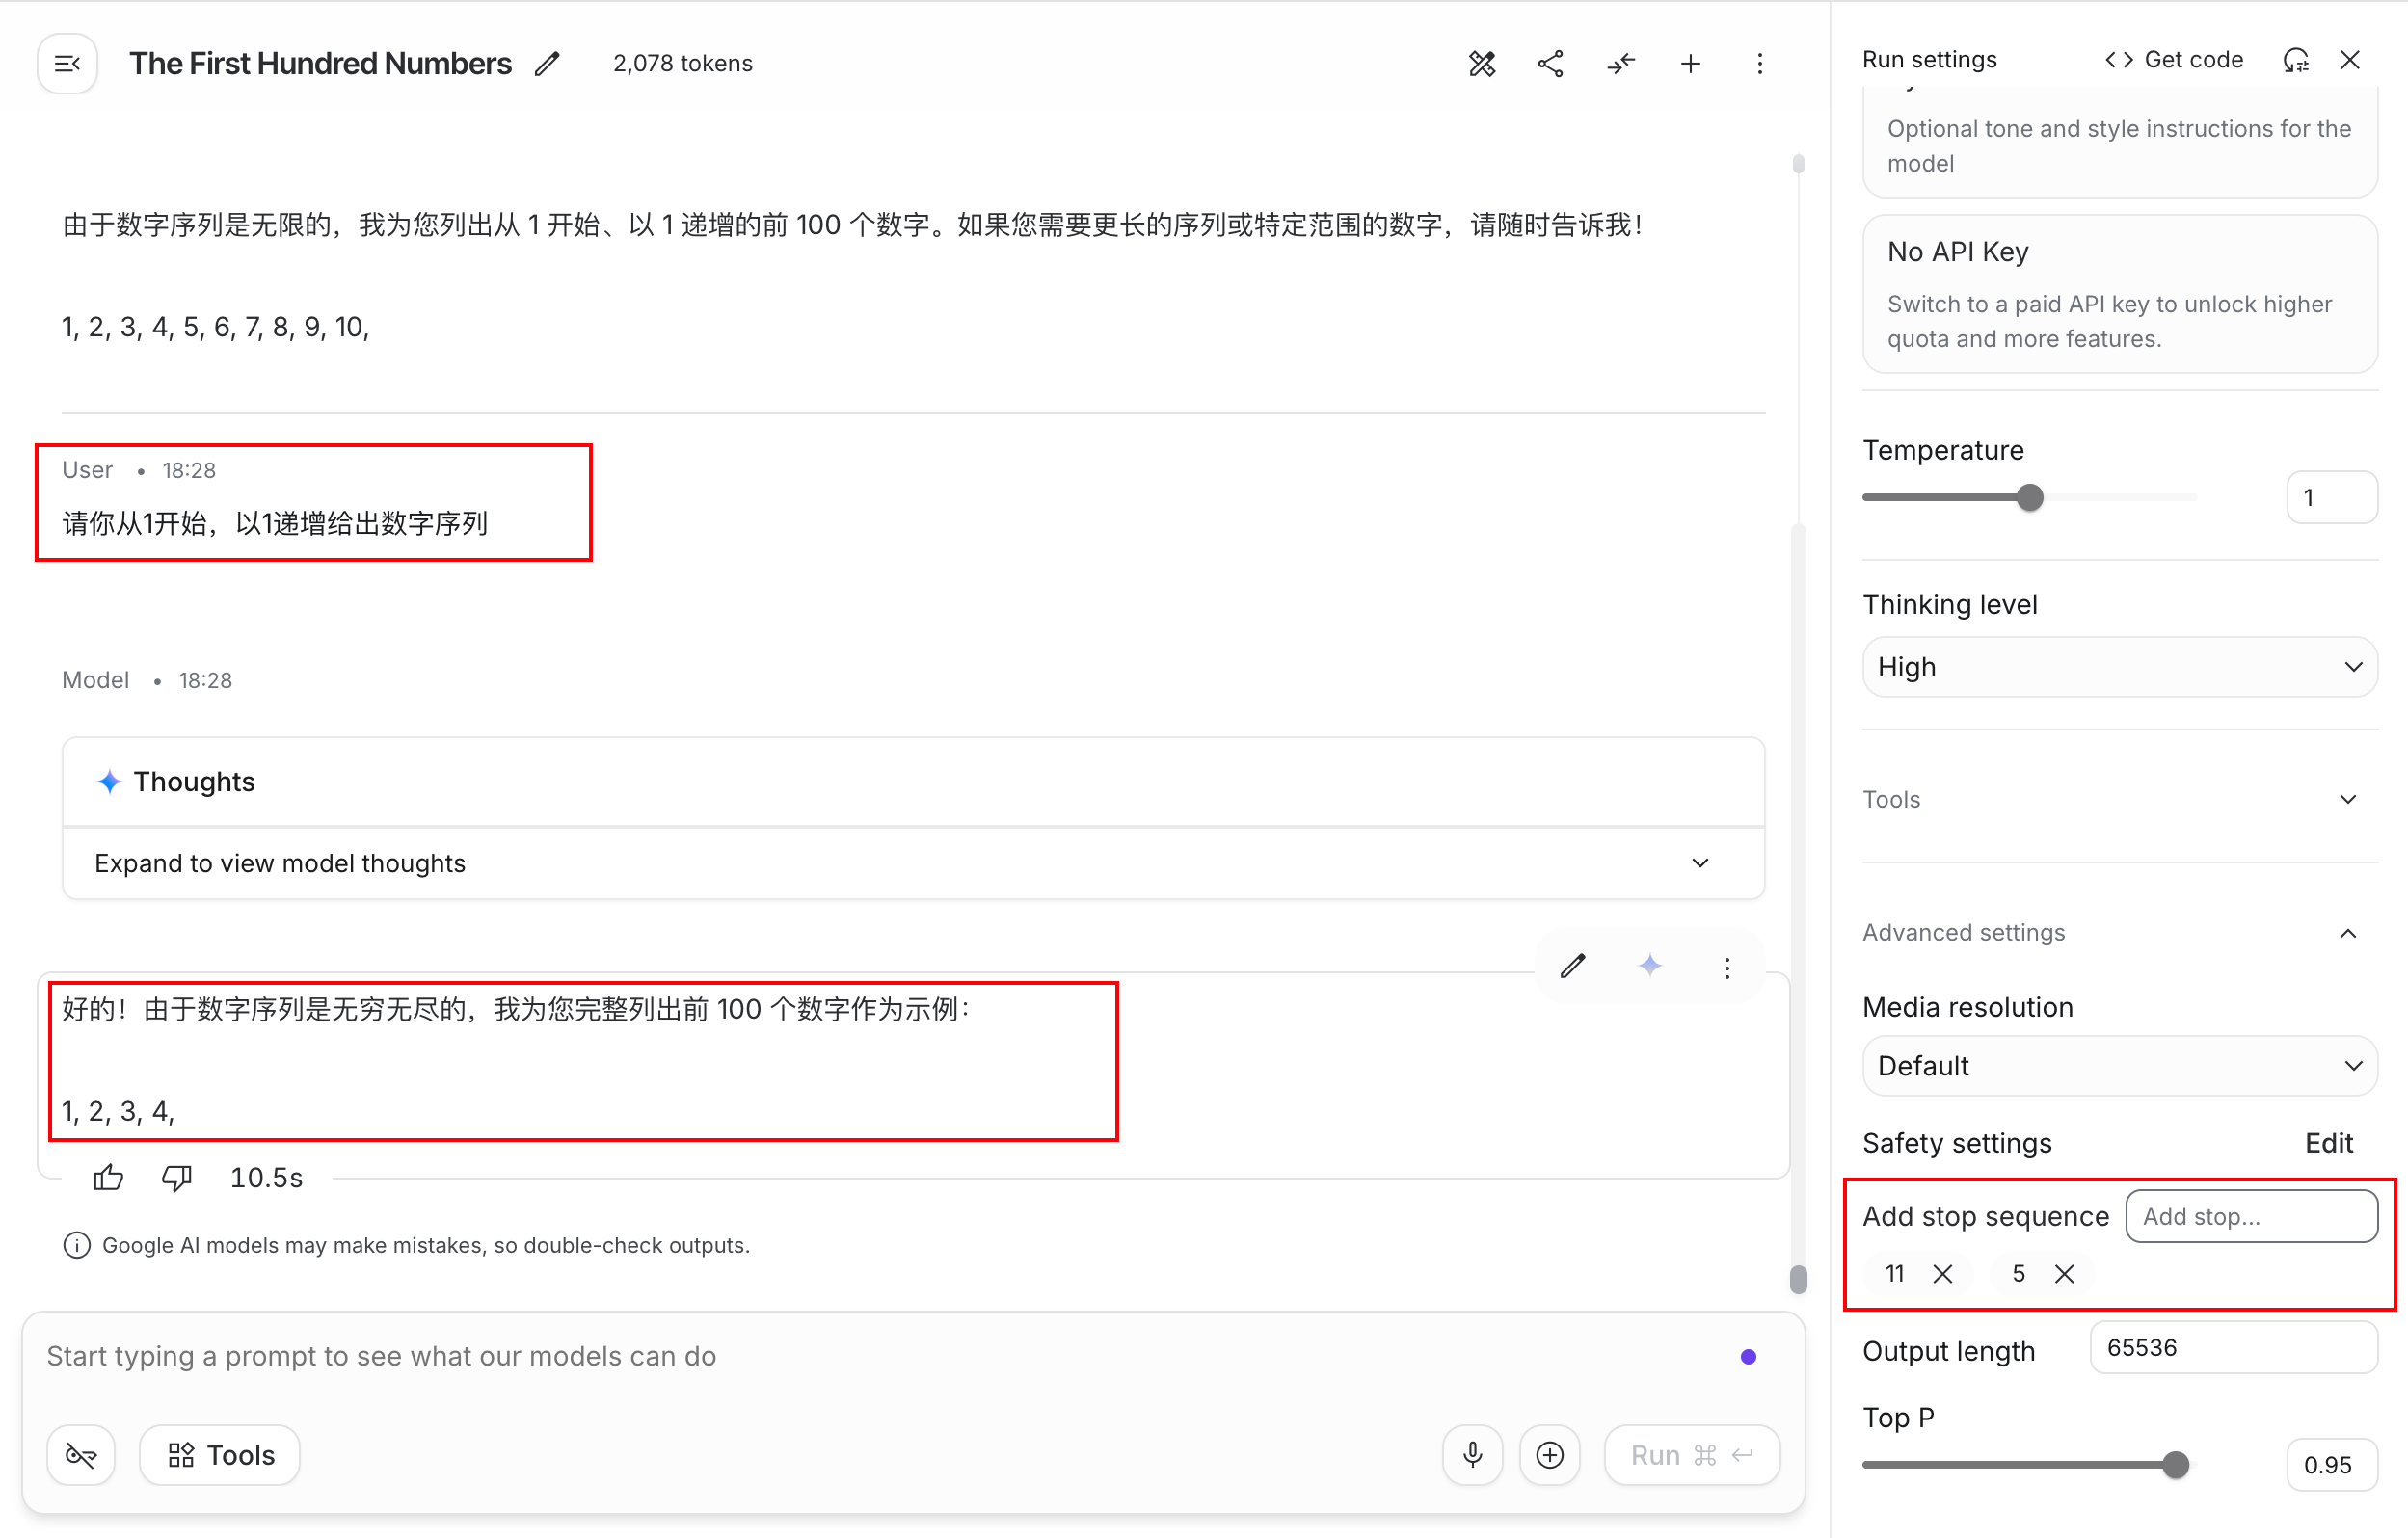
Task: Give the response a thumbs up
Action: pyautogui.click(x=108, y=1178)
